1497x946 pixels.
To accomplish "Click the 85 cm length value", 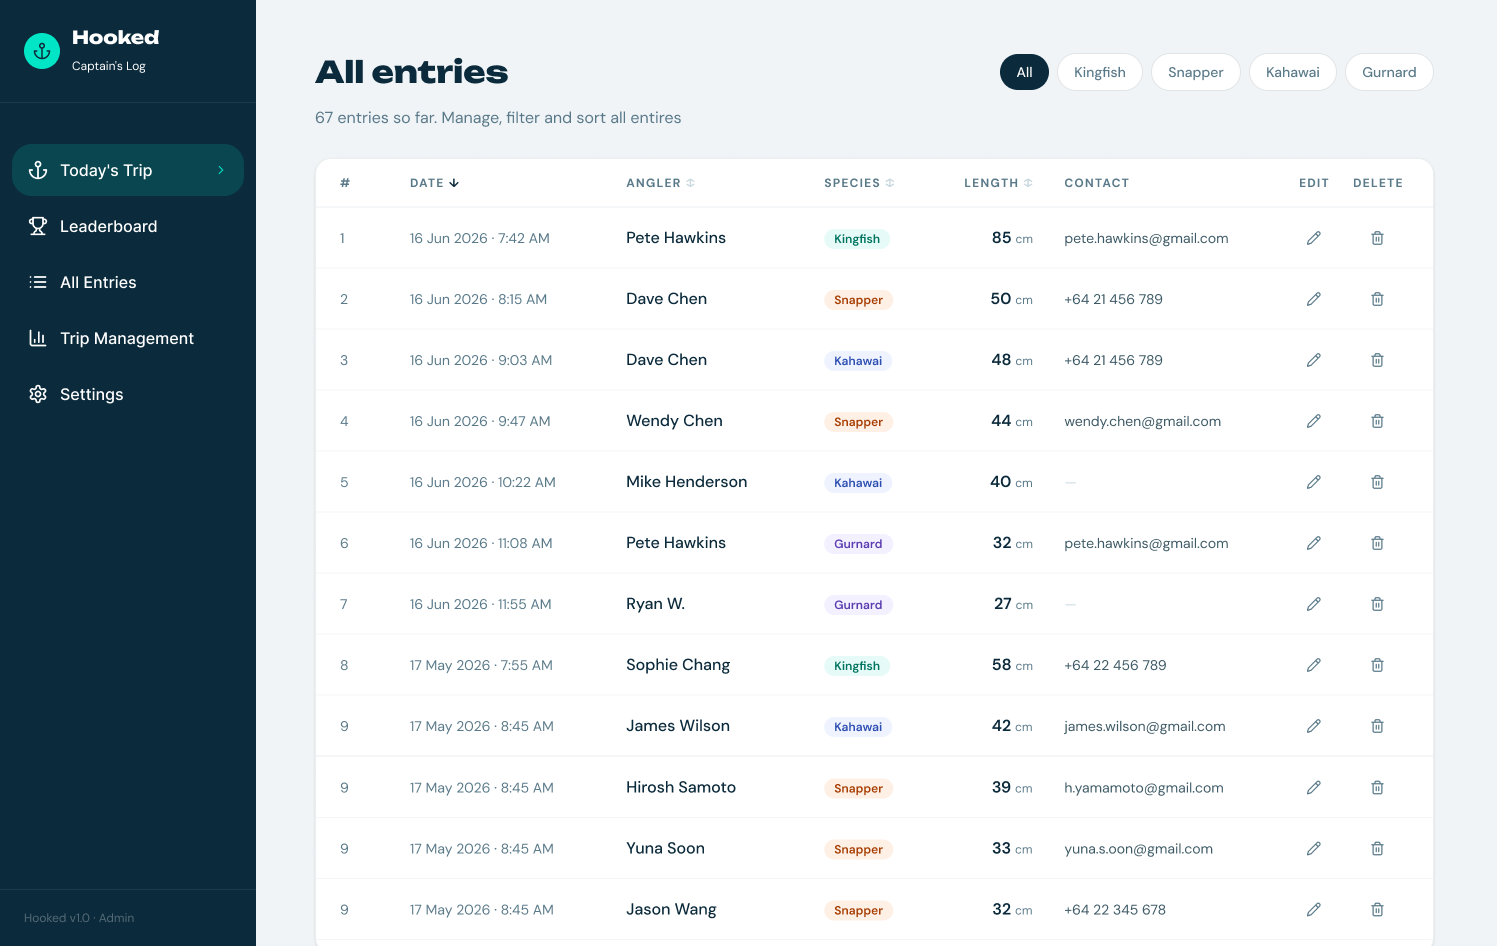I will pos(1012,238).
